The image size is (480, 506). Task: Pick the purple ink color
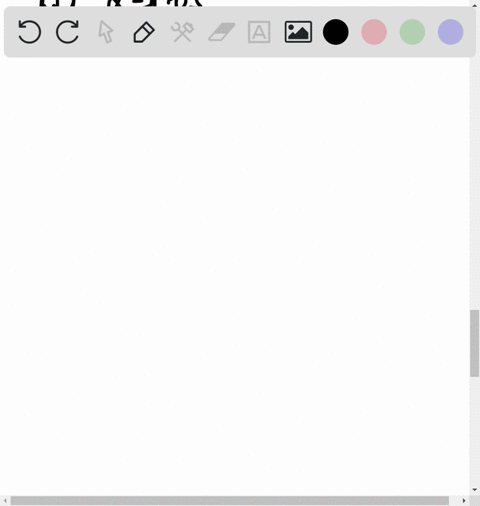click(451, 32)
